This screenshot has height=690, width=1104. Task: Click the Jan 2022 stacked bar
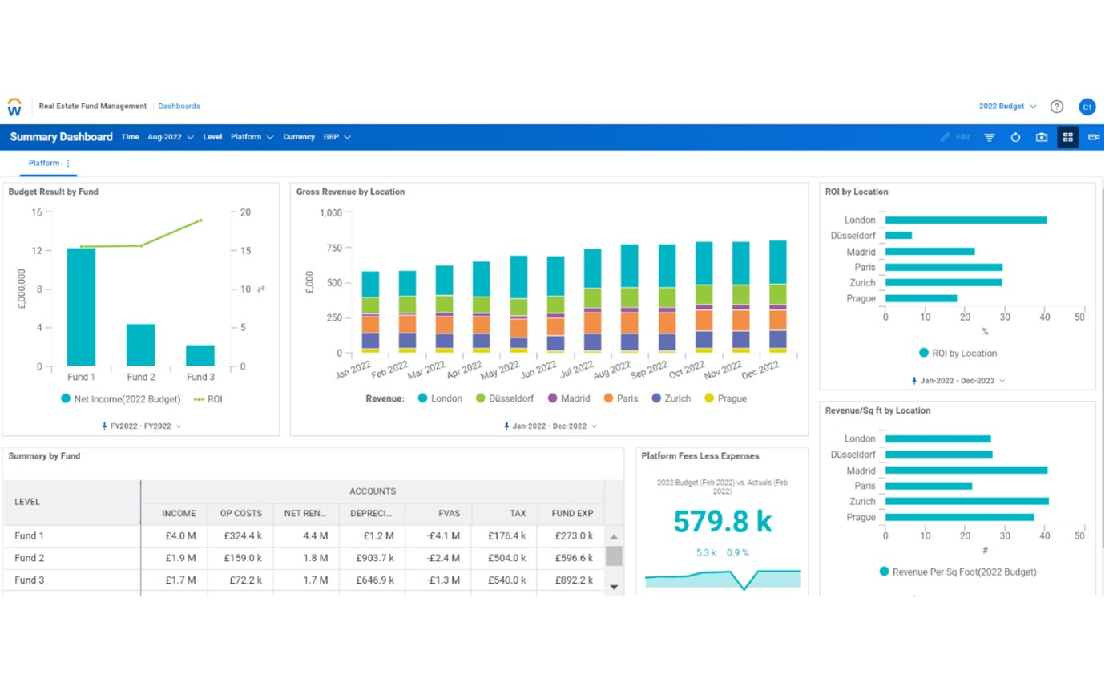(370, 312)
